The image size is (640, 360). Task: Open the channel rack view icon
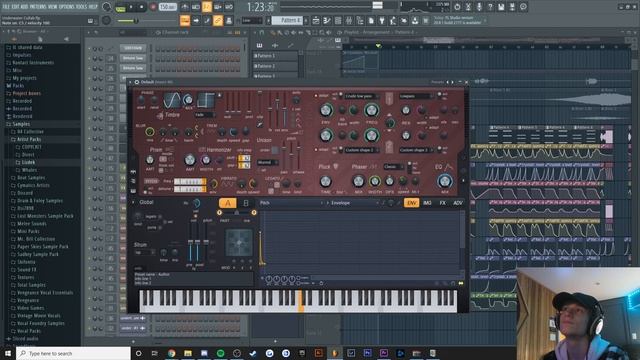tap(338, 20)
